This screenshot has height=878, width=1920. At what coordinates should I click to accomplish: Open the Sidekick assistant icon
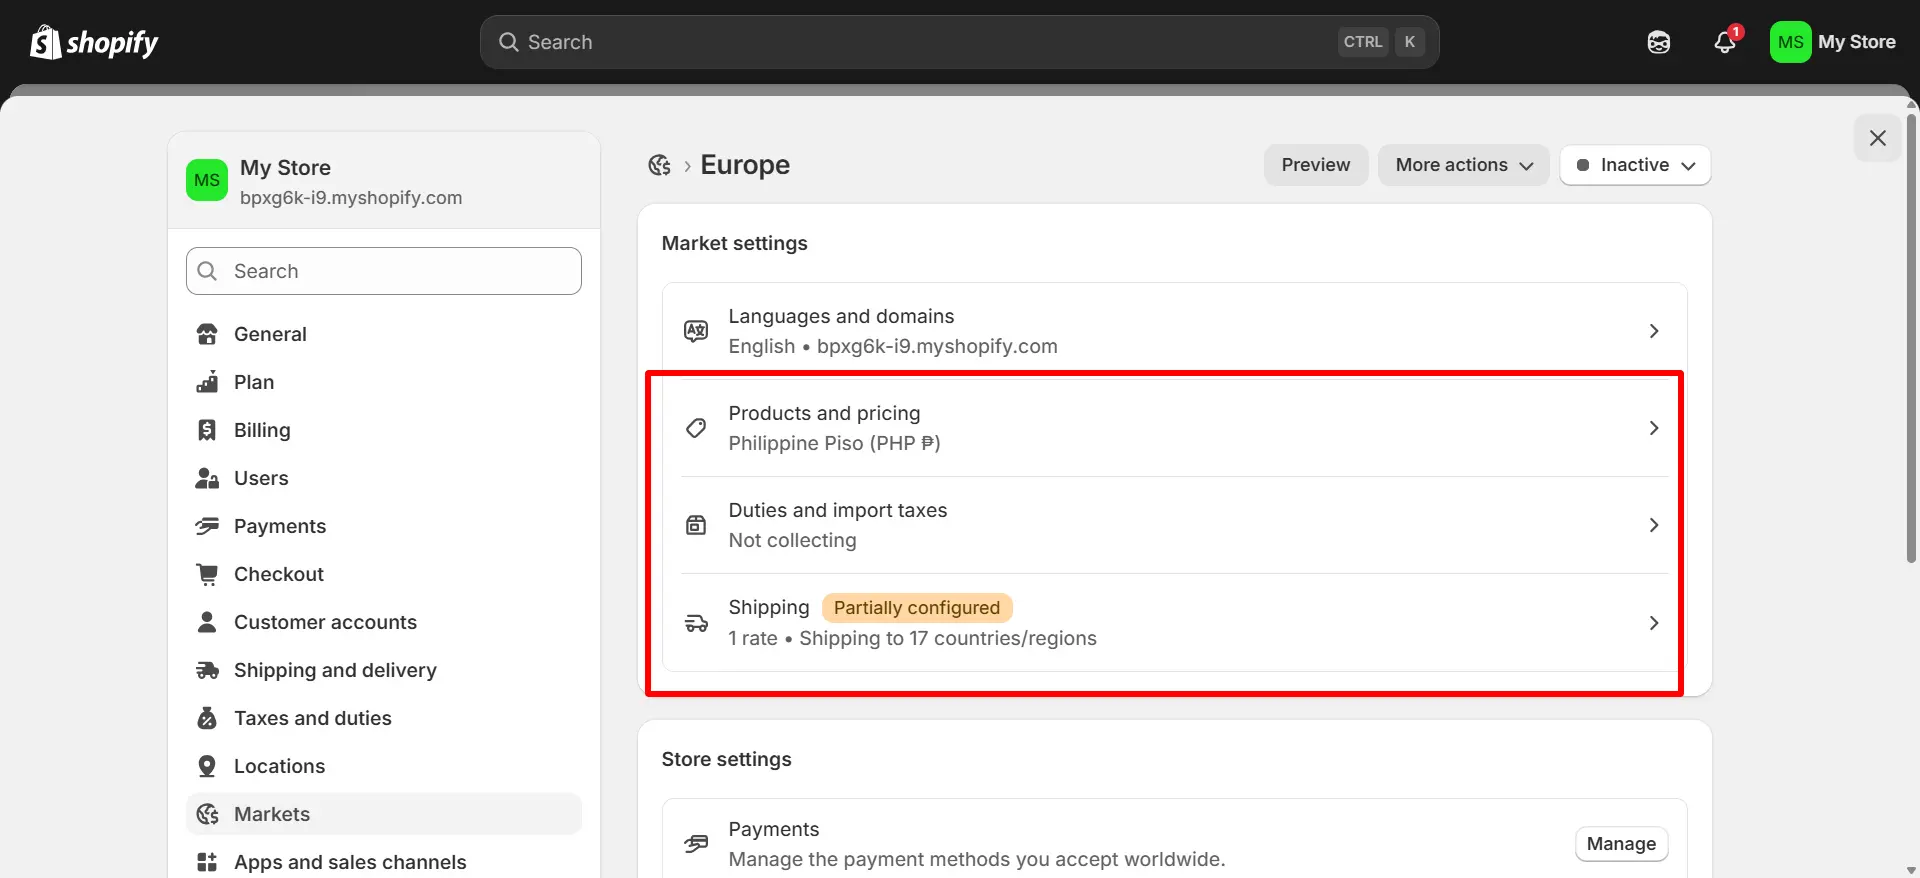tap(1659, 42)
